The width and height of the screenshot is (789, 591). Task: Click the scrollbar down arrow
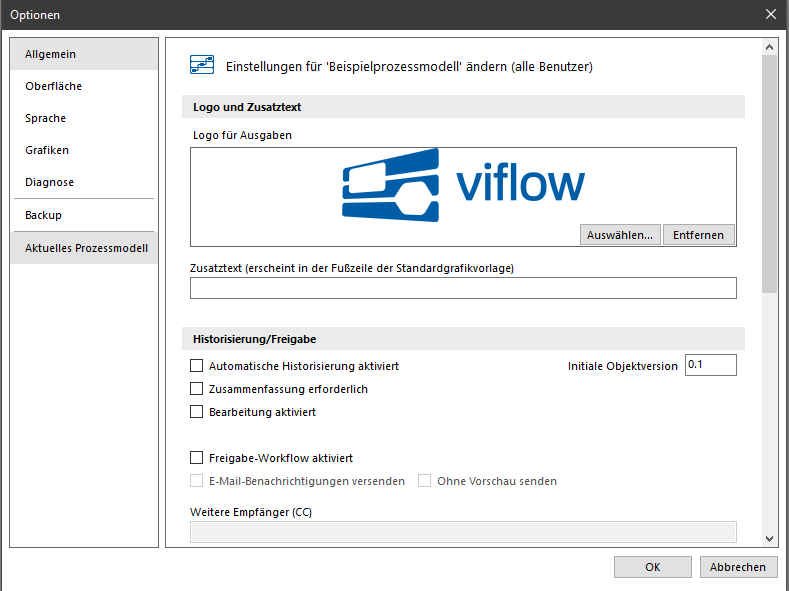769,538
